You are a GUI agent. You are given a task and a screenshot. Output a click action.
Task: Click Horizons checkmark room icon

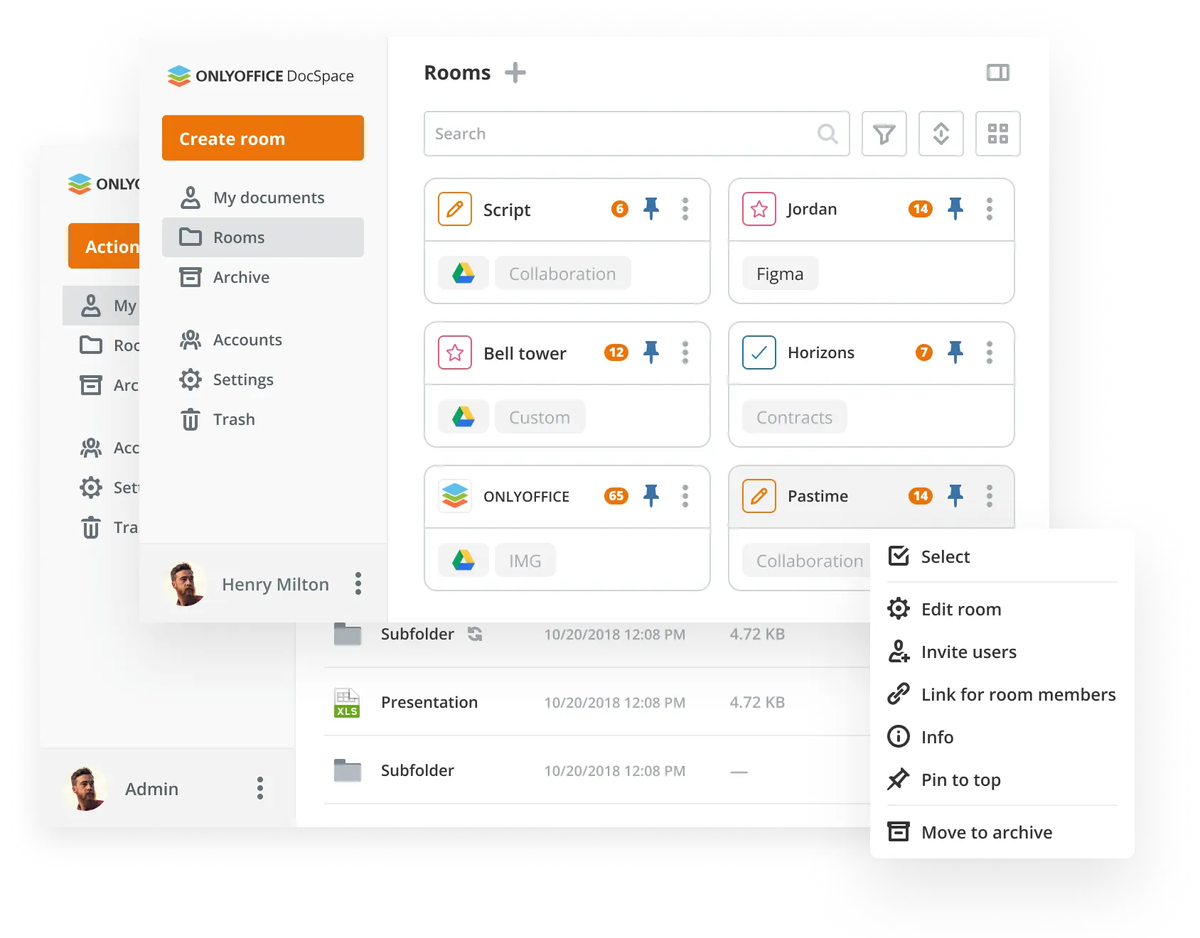[x=759, y=353]
